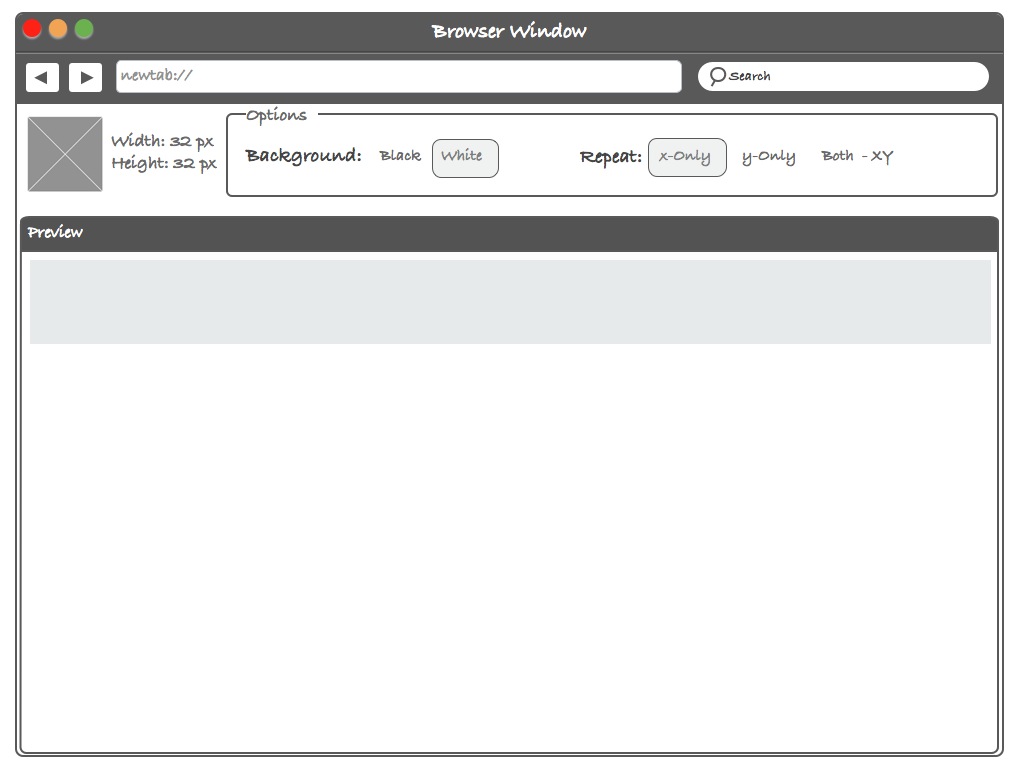Click the orange minimize window button
Image resolution: width=1024 pixels, height=768 pixels.
click(x=58, y=29)
